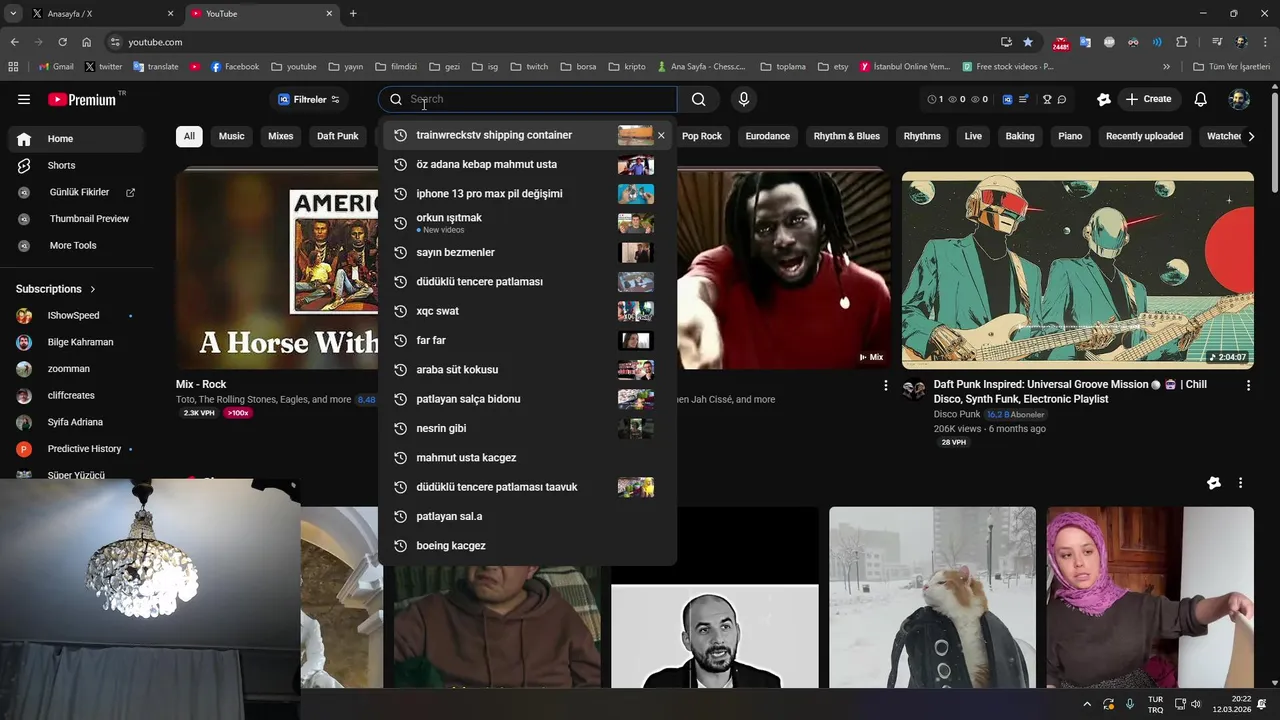The image size is (1280, 720).
Task: Click the search magnifier button
Action: (698, 99)
